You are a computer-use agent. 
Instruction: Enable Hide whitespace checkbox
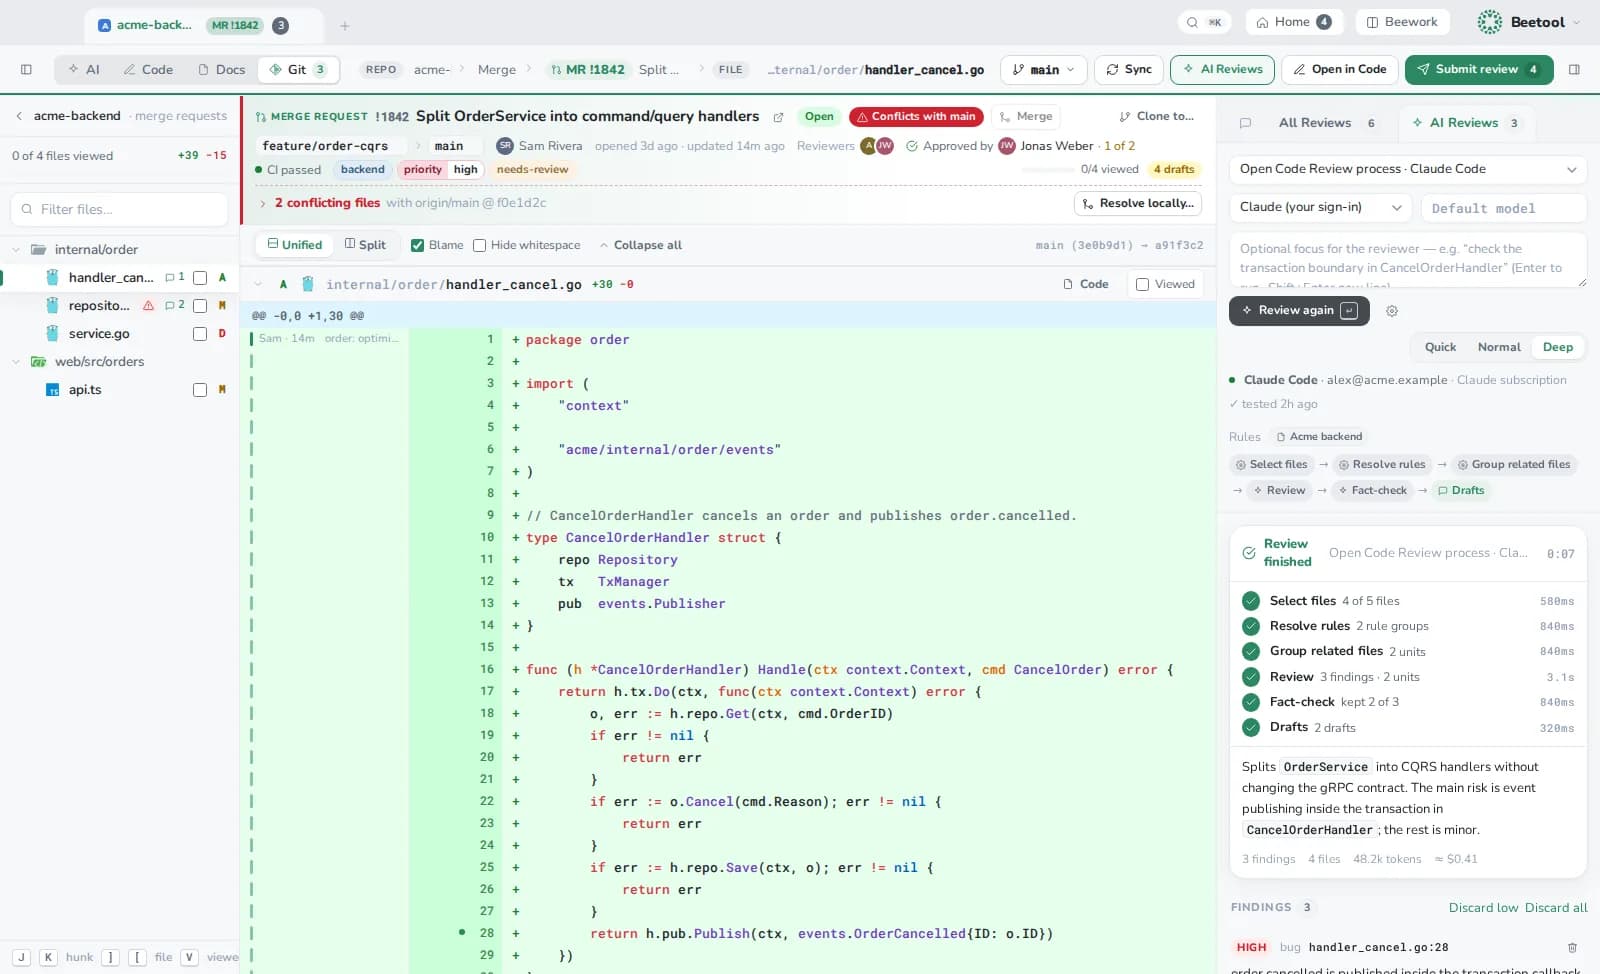[480, 245]
